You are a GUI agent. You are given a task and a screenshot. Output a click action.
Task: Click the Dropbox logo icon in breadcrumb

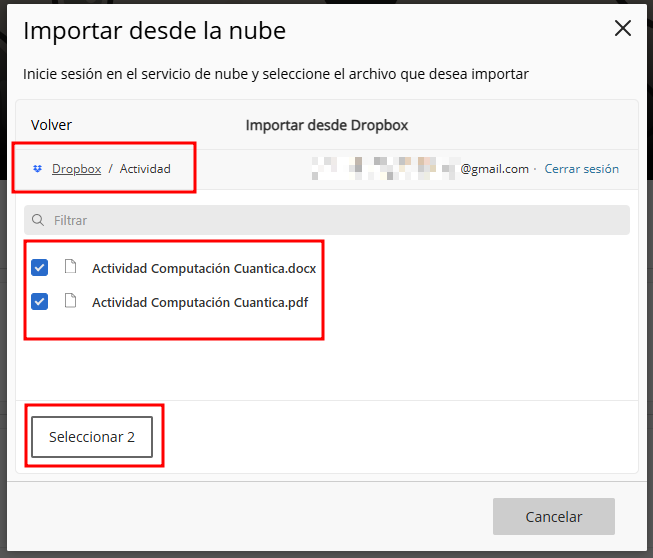(37, 169)
